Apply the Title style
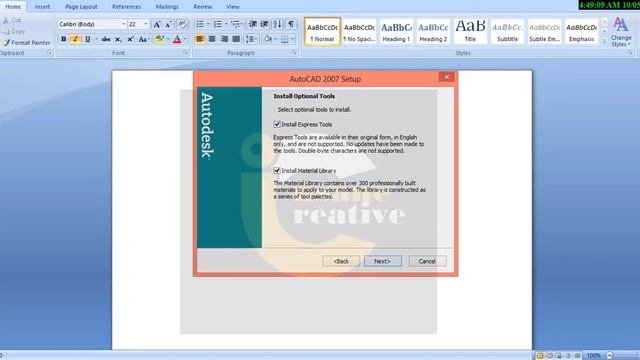Screen dimensions: 640x360 point(470,31)
